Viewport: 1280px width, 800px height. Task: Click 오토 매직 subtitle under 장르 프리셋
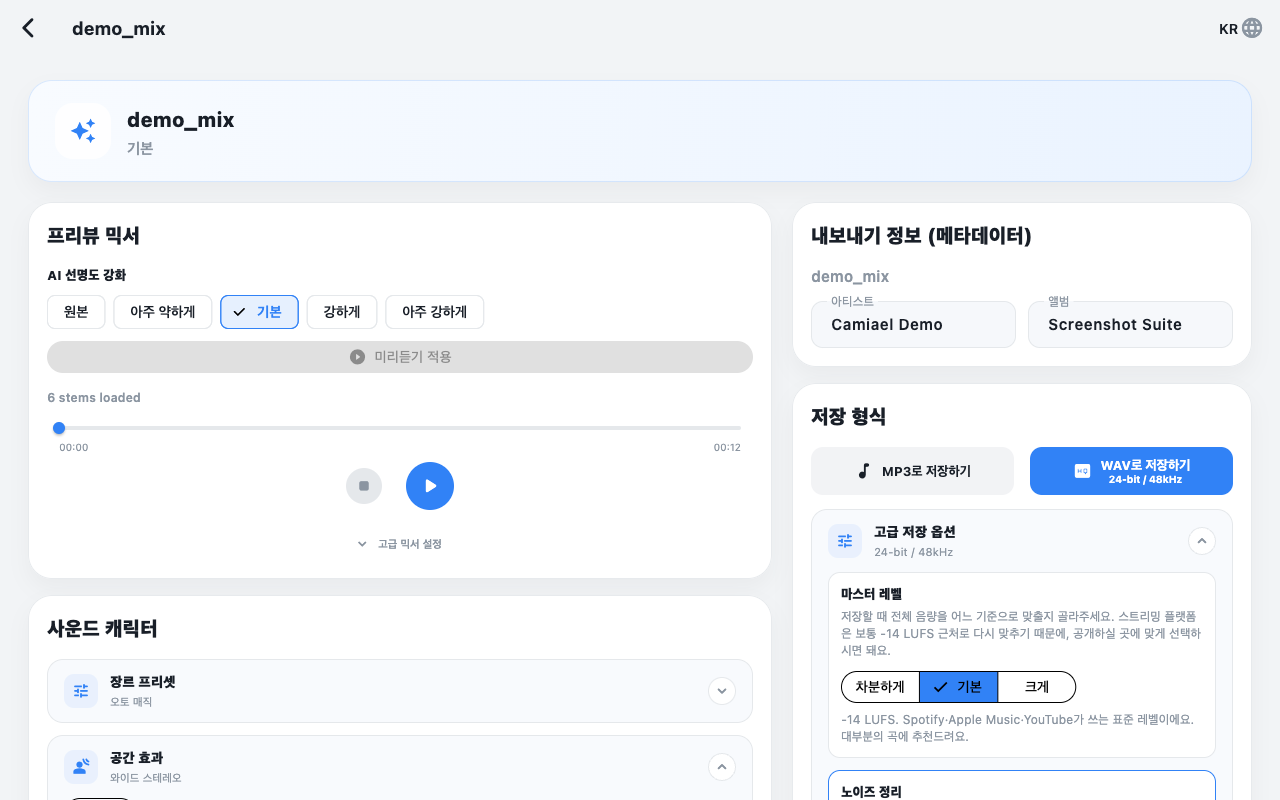pos(131,702)
